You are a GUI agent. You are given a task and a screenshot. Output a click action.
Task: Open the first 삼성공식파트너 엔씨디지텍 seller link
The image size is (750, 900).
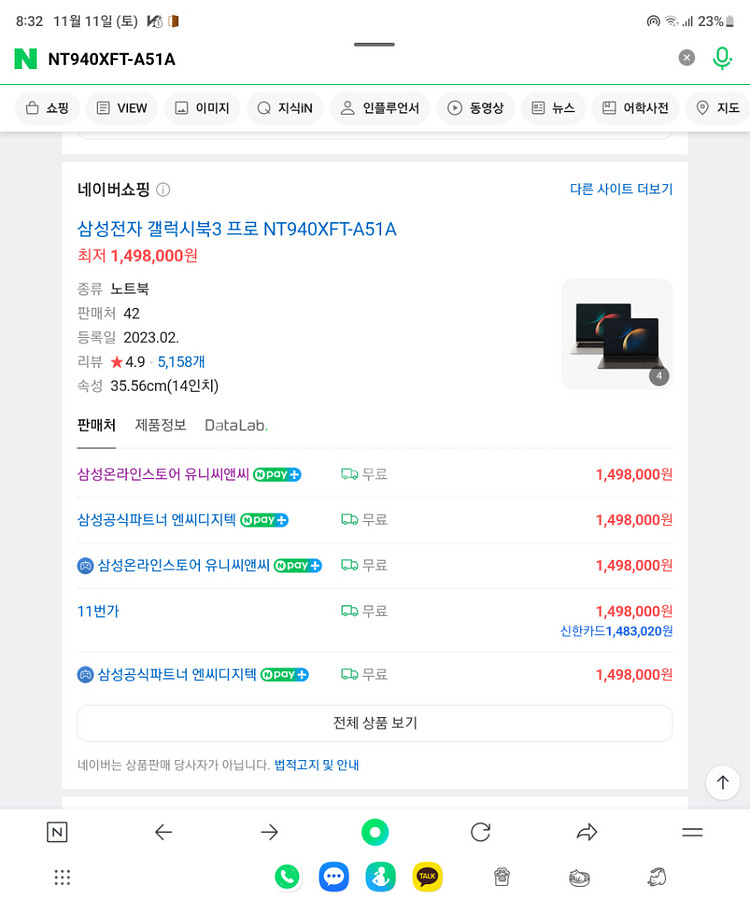coord(156,520)
